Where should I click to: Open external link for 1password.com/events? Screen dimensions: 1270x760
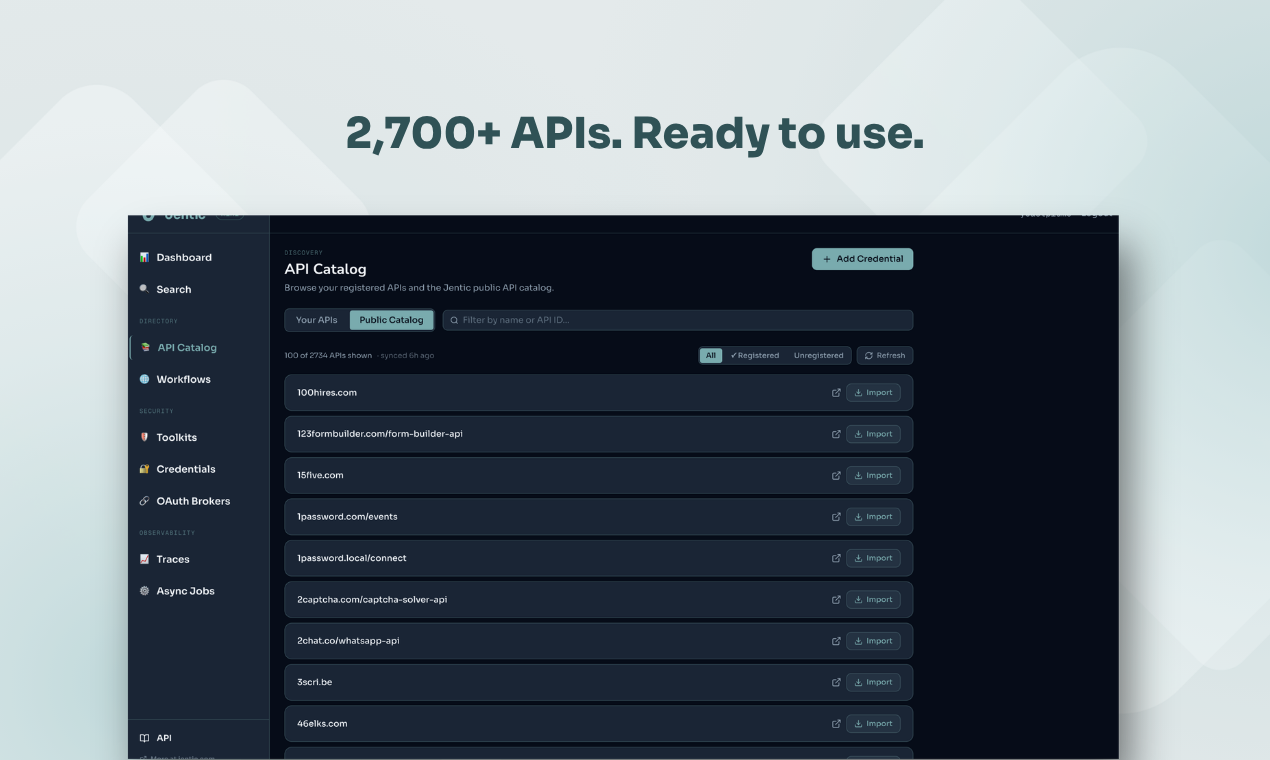(836, 517)
